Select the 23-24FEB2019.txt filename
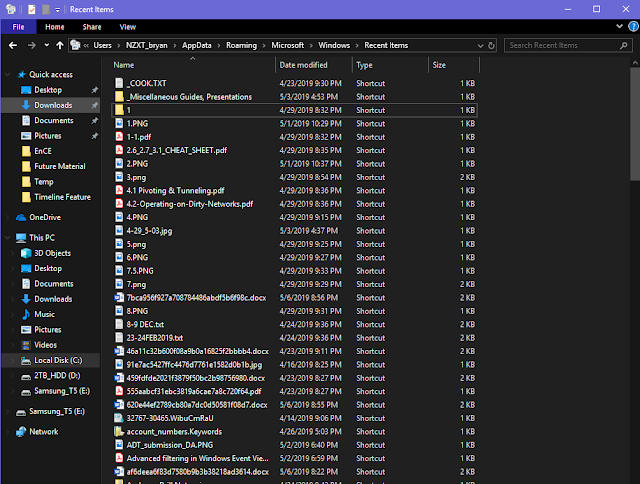The width and height of the screenshot is (640, 484). 155,338
